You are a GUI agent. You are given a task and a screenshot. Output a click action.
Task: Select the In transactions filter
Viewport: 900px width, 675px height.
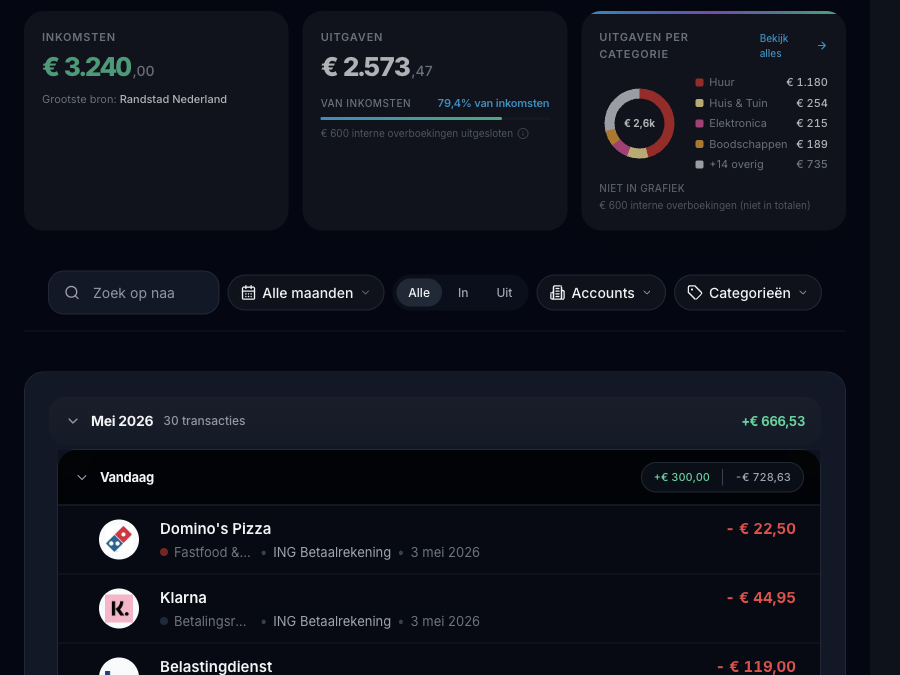(463, 293)
